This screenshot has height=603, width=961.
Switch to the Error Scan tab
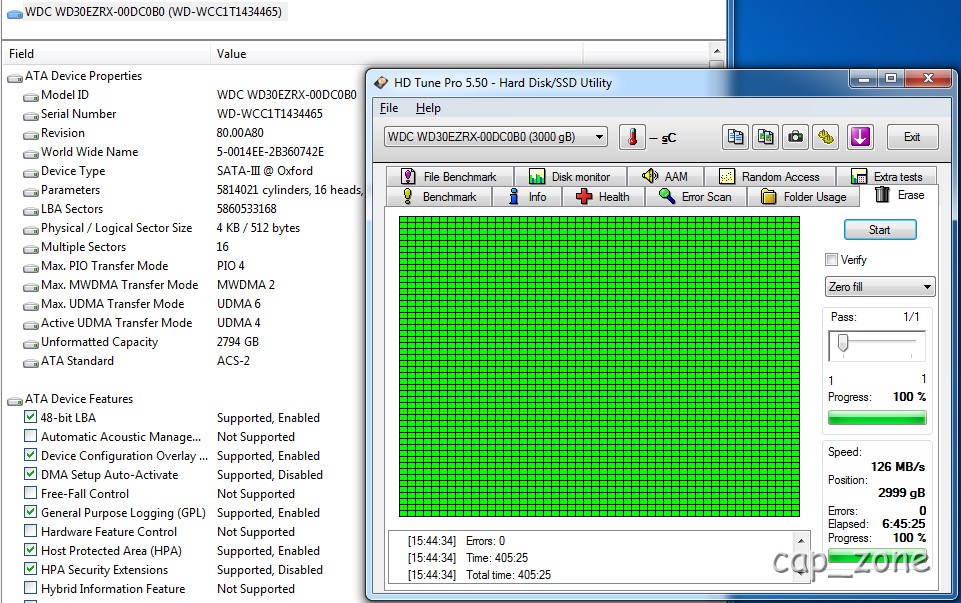696,197
